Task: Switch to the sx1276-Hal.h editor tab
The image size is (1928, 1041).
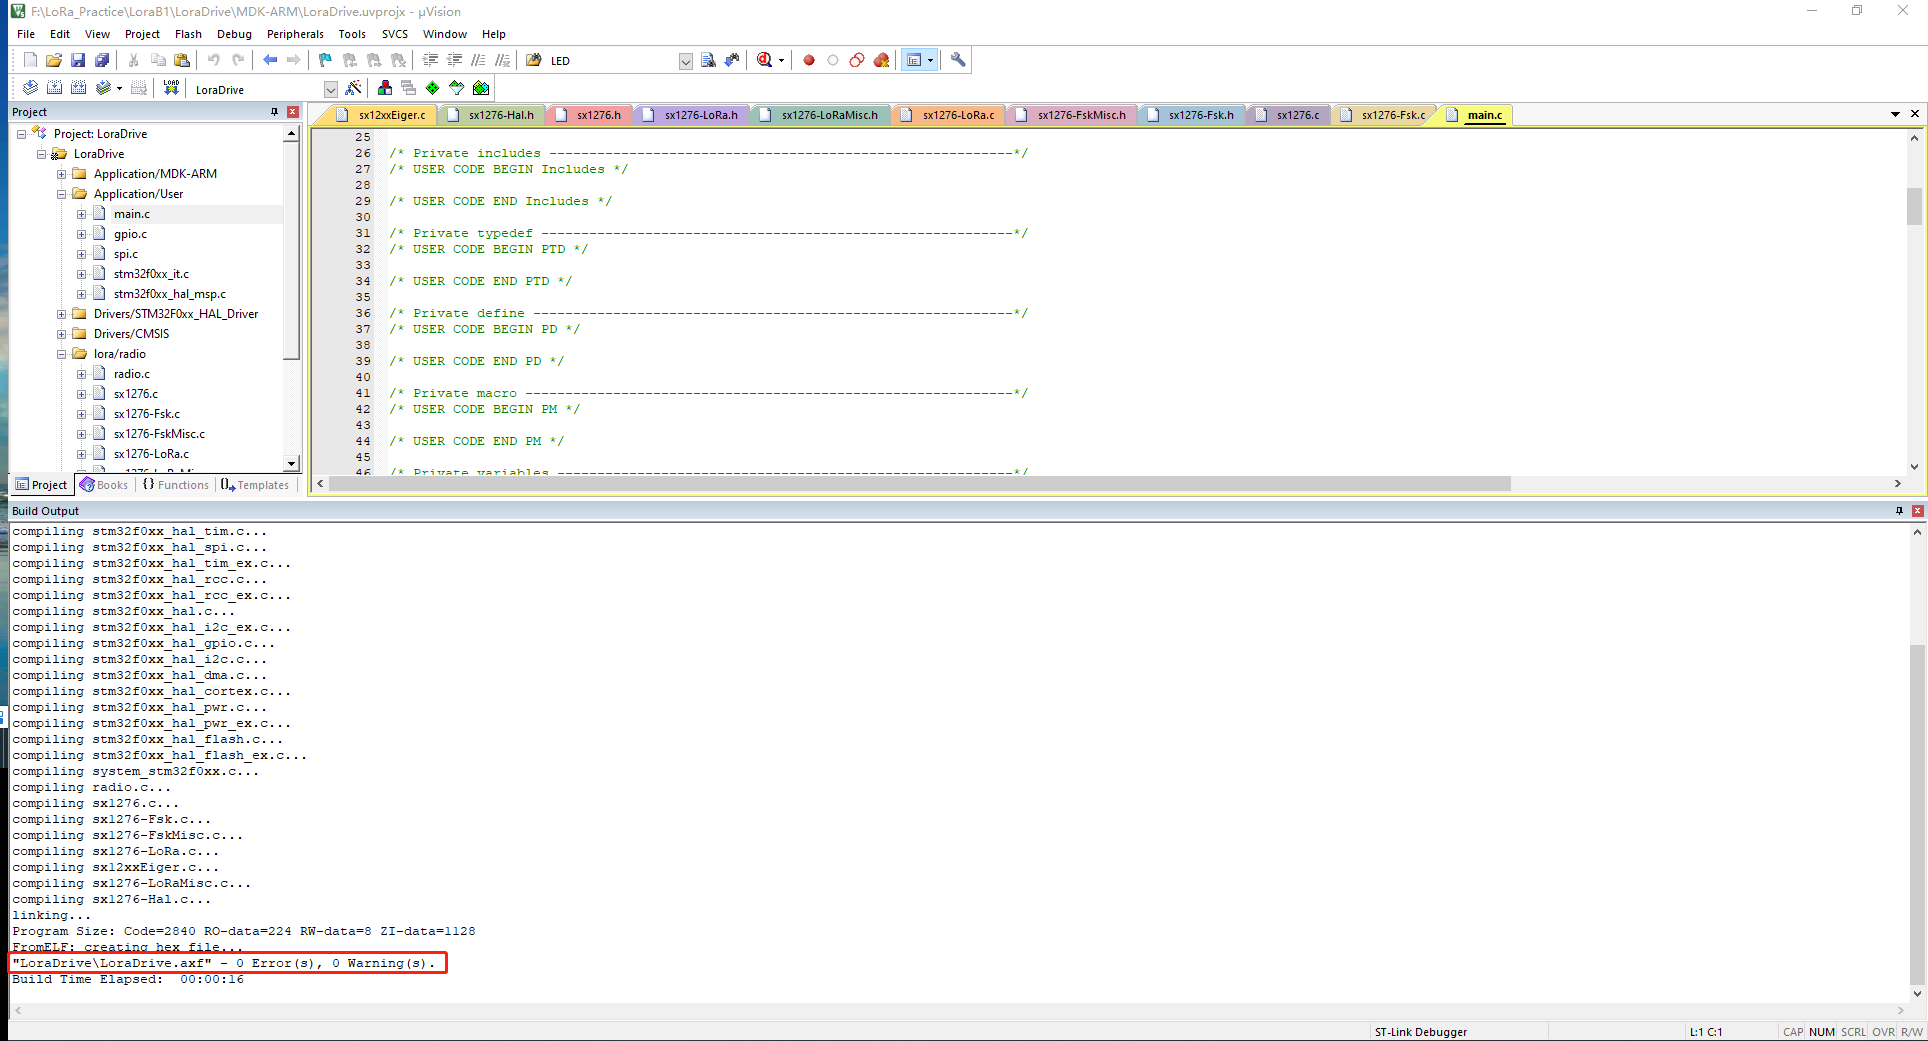Action: click(x=493, y=115)
